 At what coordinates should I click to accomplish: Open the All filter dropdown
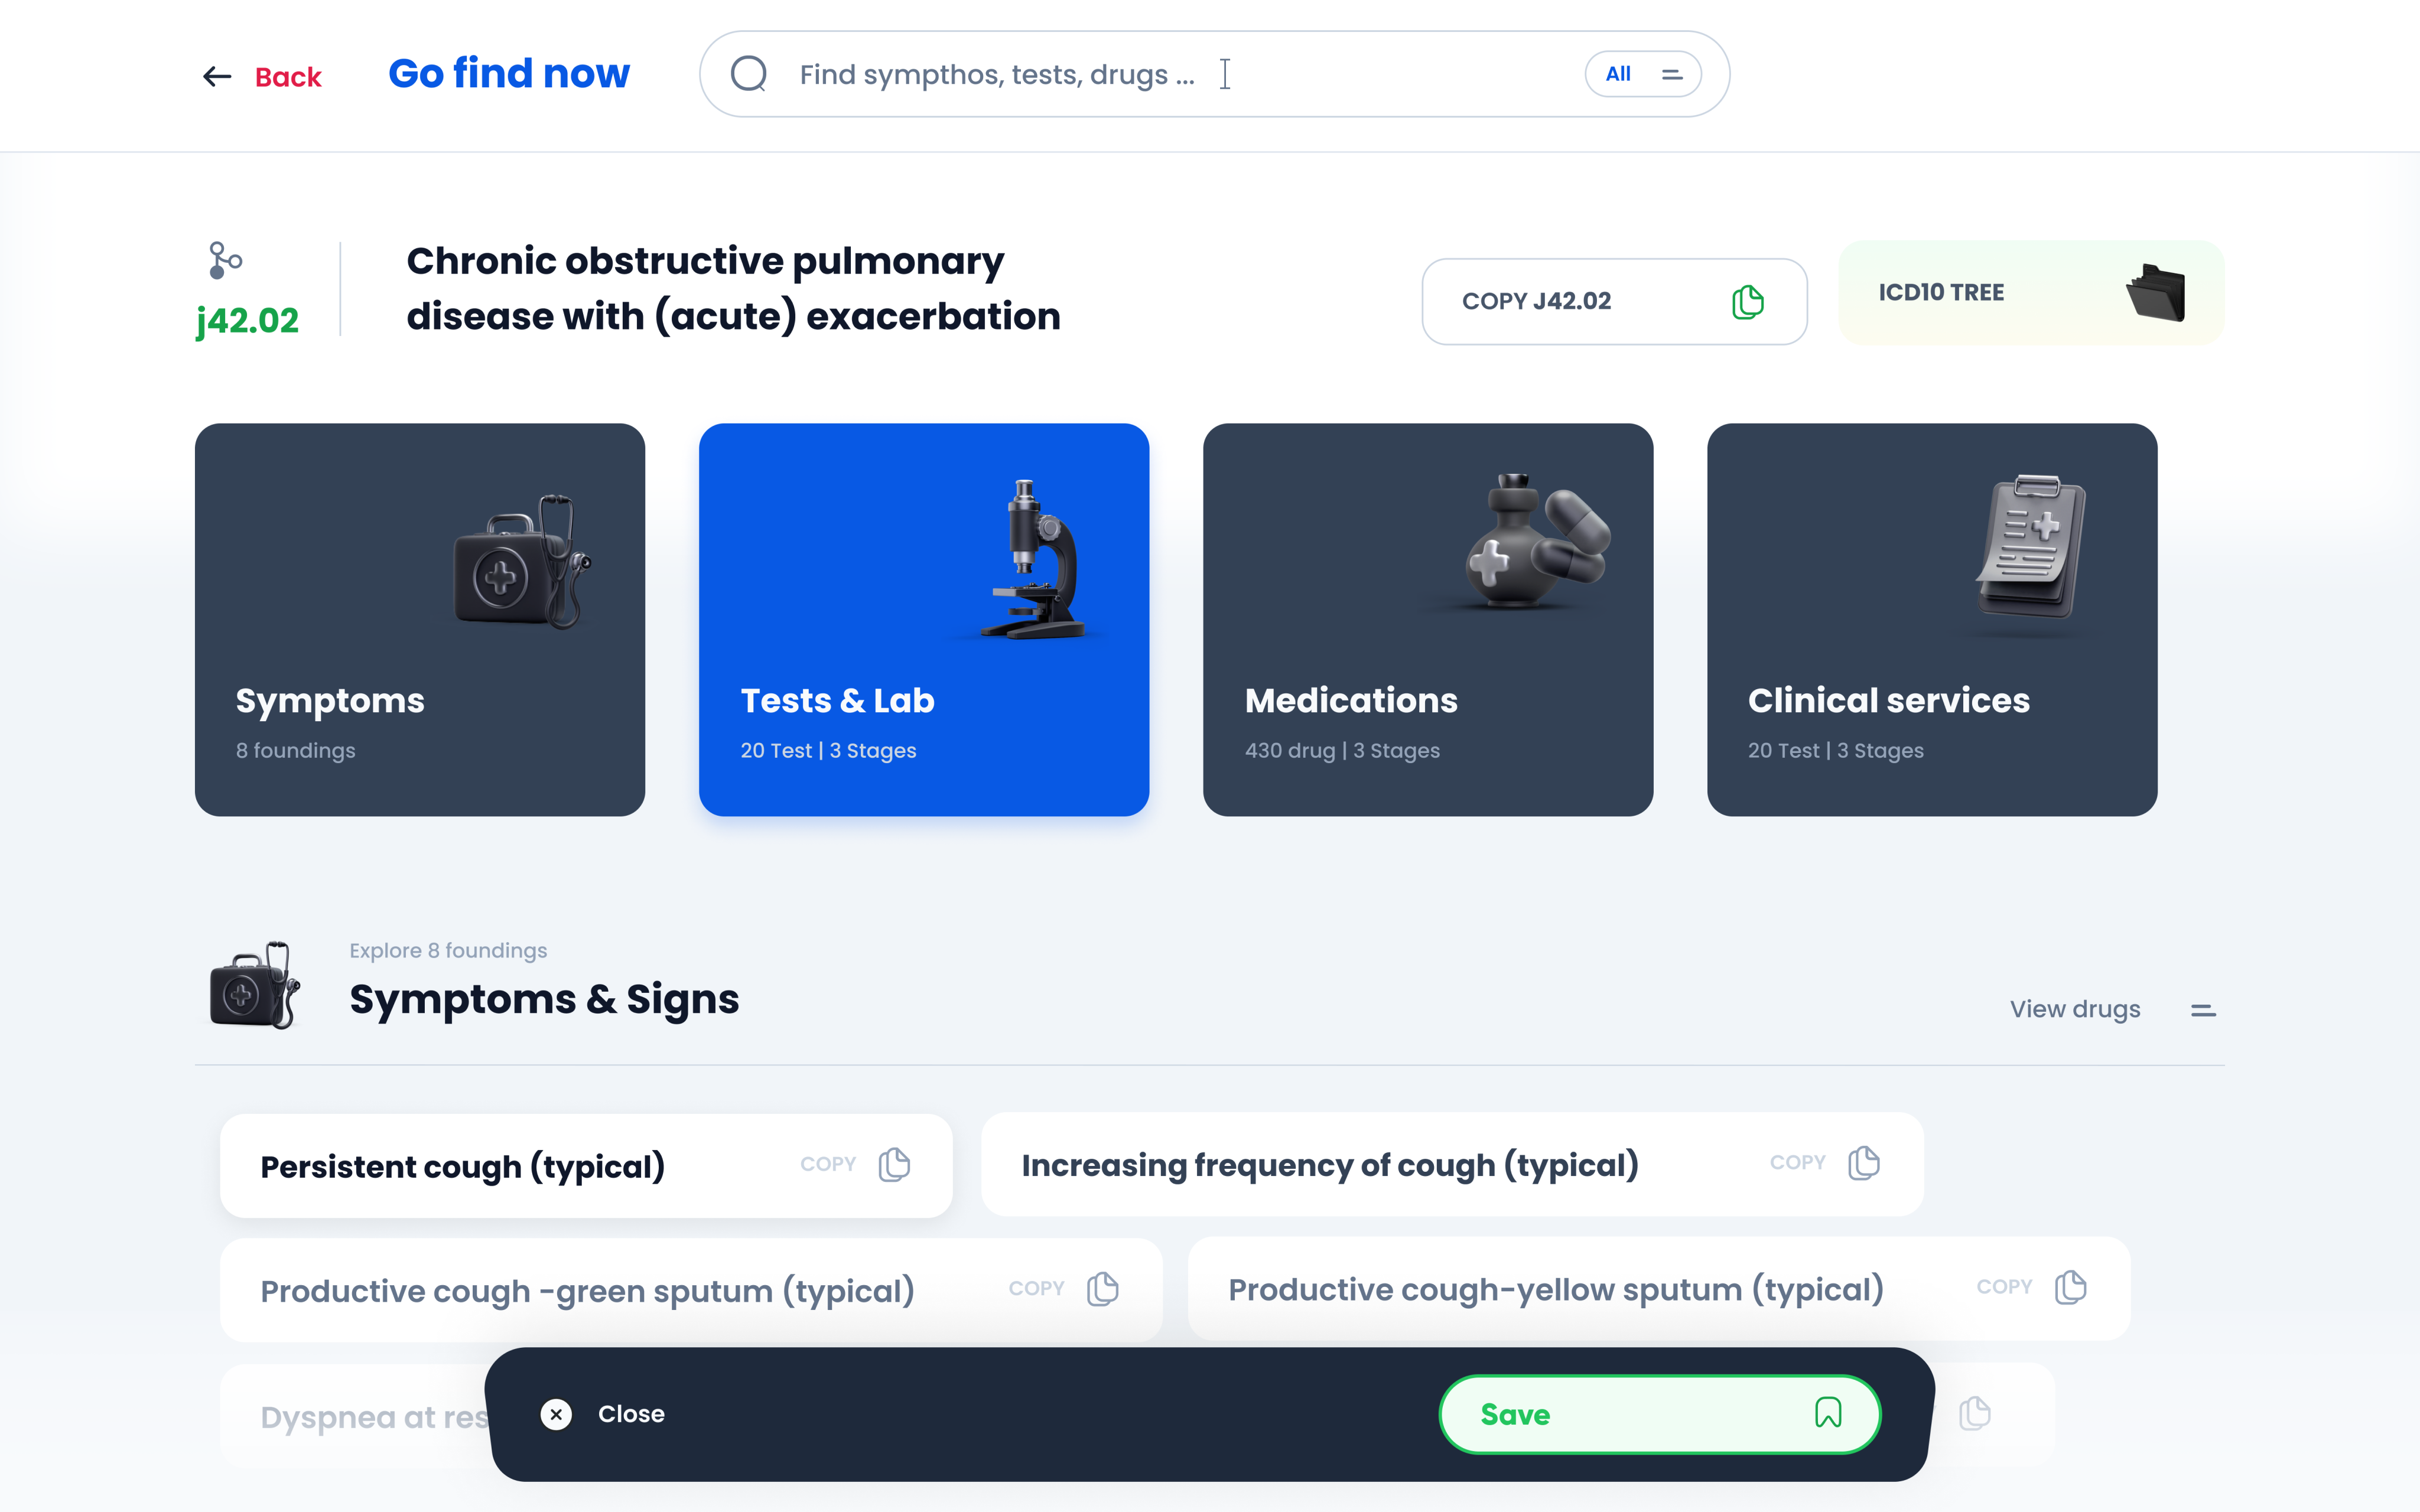1643,74
